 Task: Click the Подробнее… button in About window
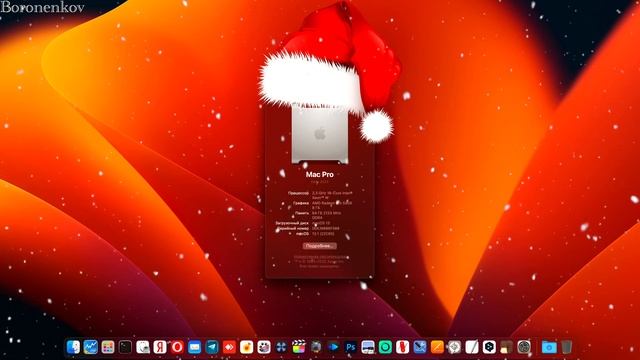pos(320,246)
